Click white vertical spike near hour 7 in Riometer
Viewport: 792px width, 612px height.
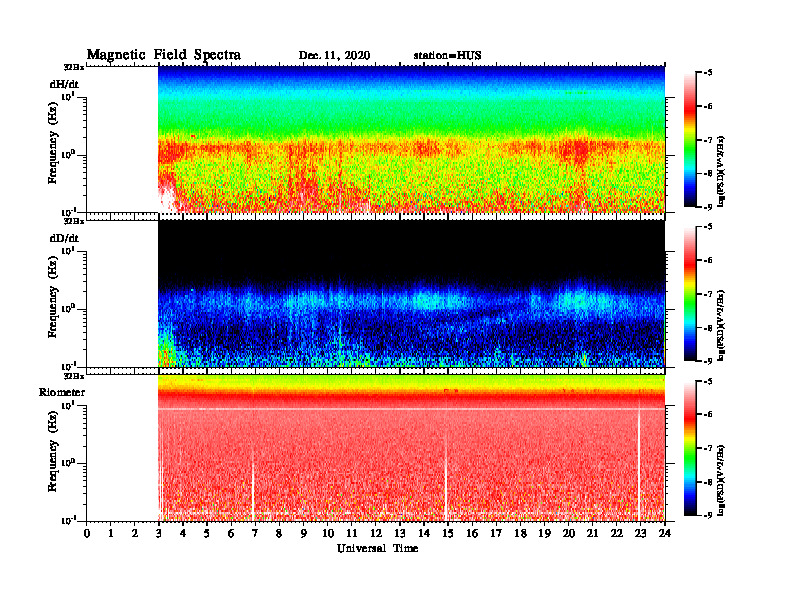[253, 485]
